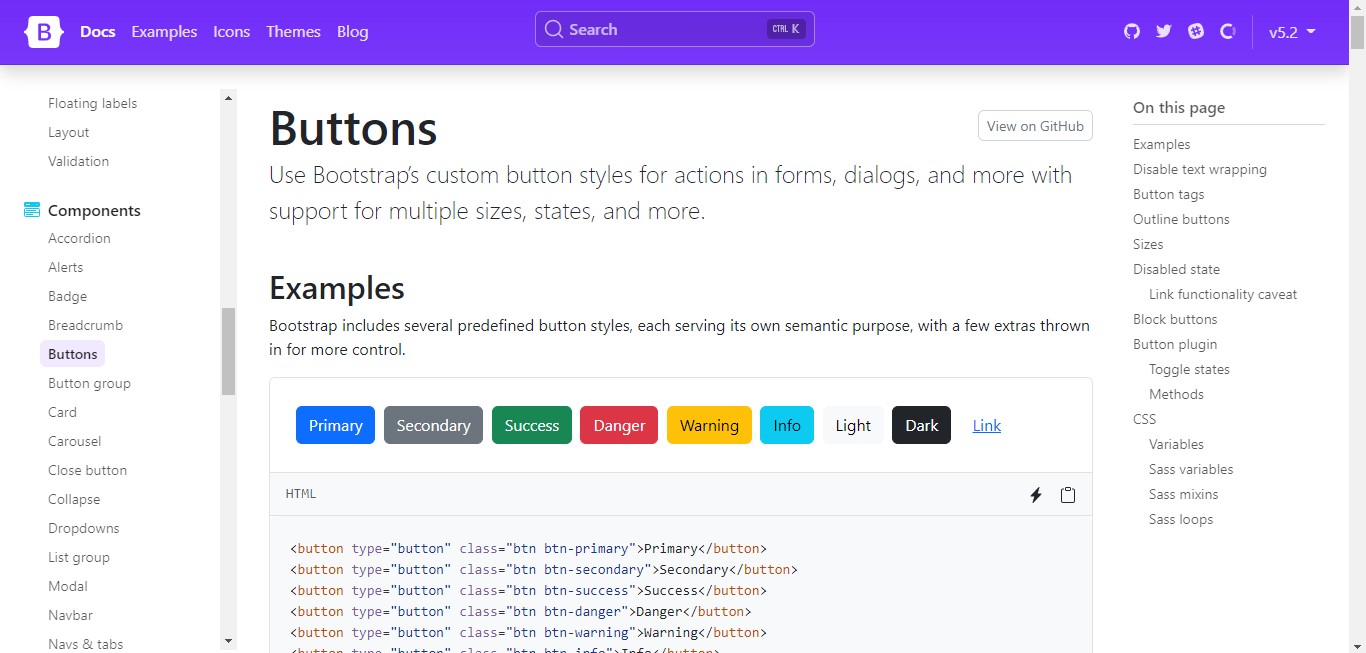Go to Icons in top navigation

click(x=231, y=32)
